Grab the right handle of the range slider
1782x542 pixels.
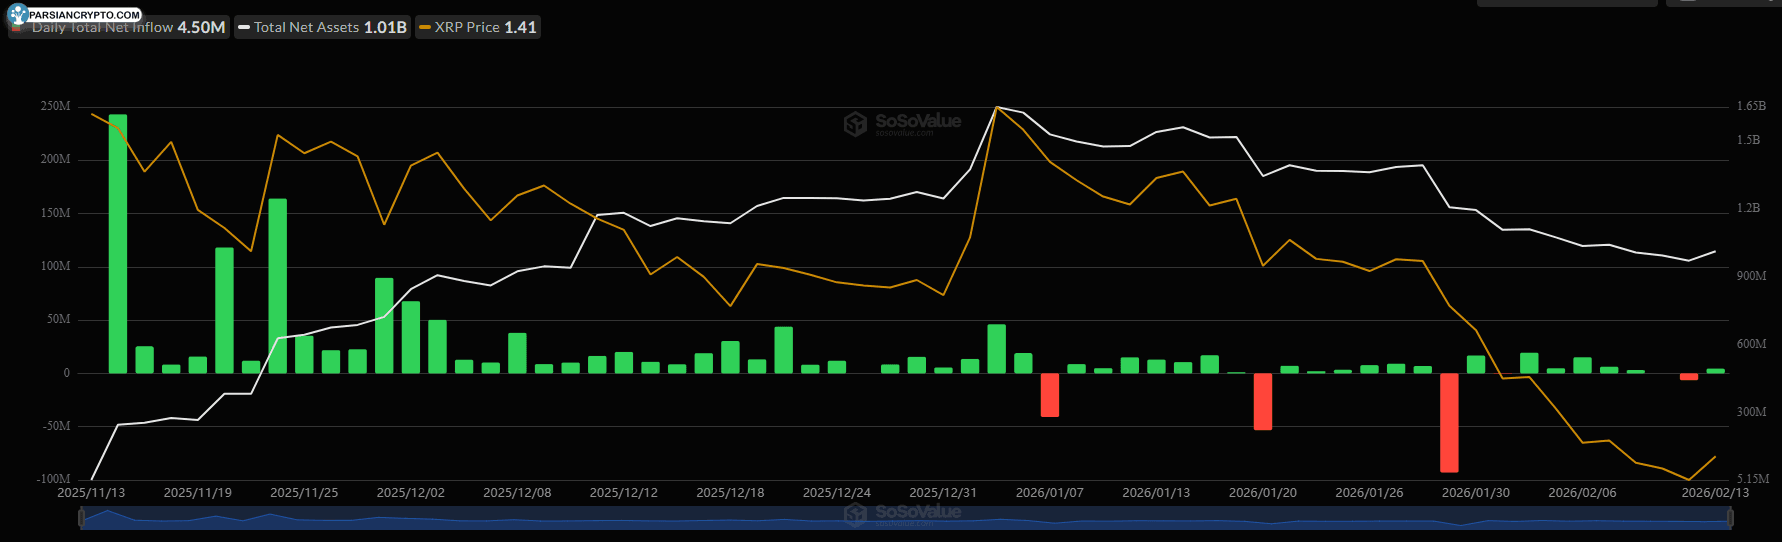pos(1730,518)
